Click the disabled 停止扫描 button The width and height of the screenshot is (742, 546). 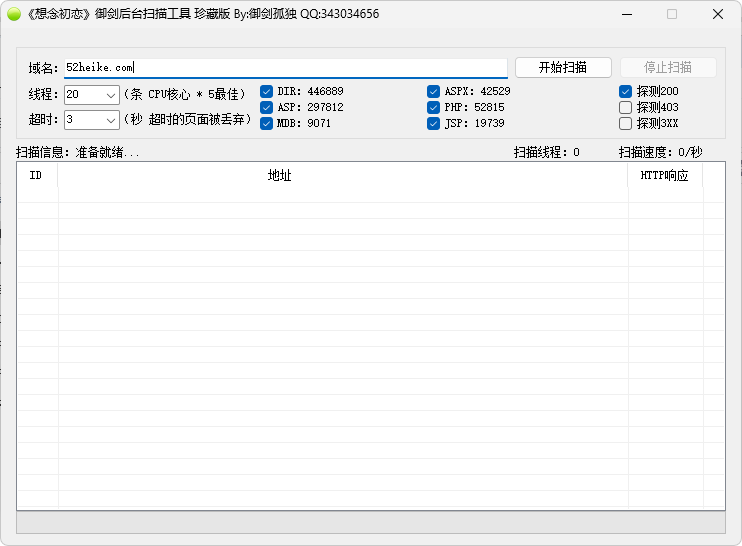pos(668,68)
